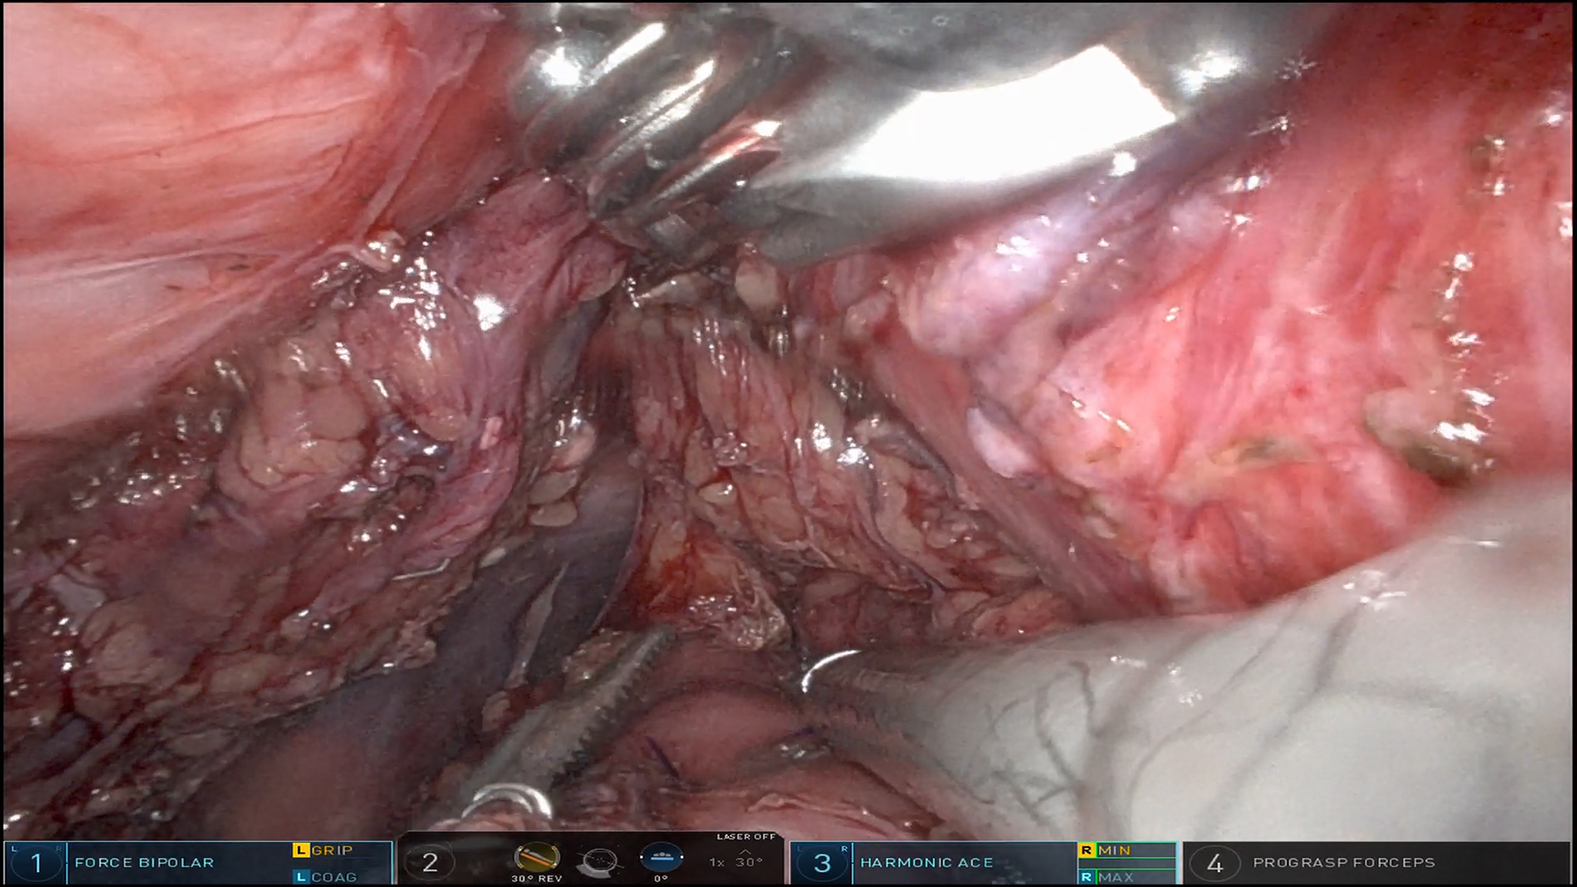Click the HARMONIC ACE instrument label
The width and height of the screenshot is (1577, 887).
(x=927, y=862)
